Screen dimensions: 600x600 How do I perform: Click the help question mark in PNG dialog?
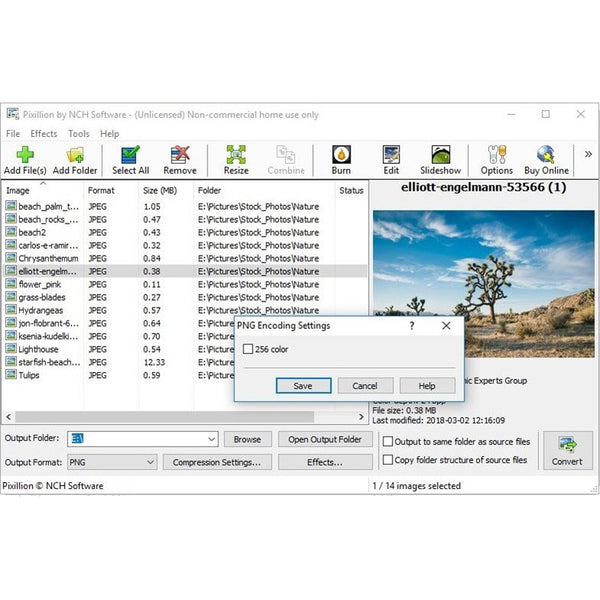[x=412, y=326]
